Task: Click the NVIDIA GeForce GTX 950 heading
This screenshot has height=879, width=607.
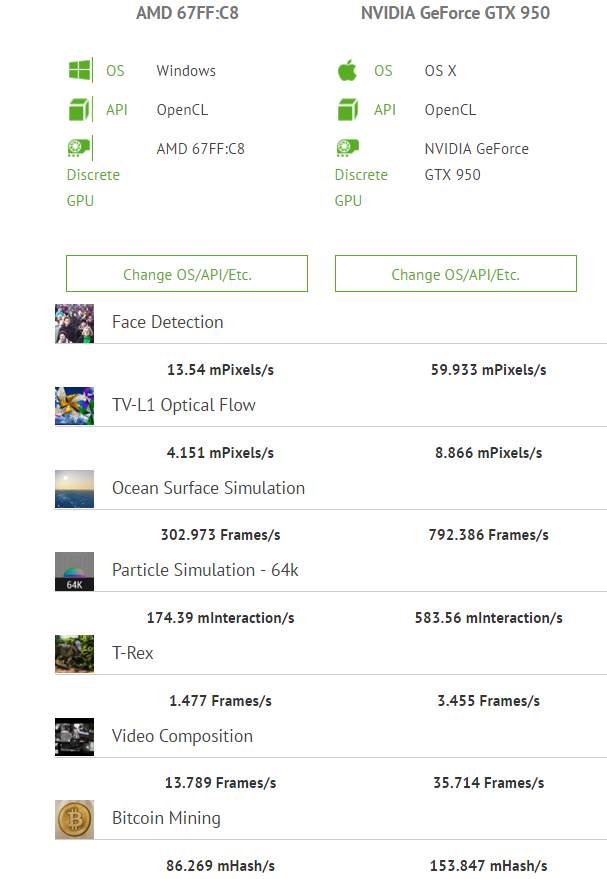Action: pos(455,14)
